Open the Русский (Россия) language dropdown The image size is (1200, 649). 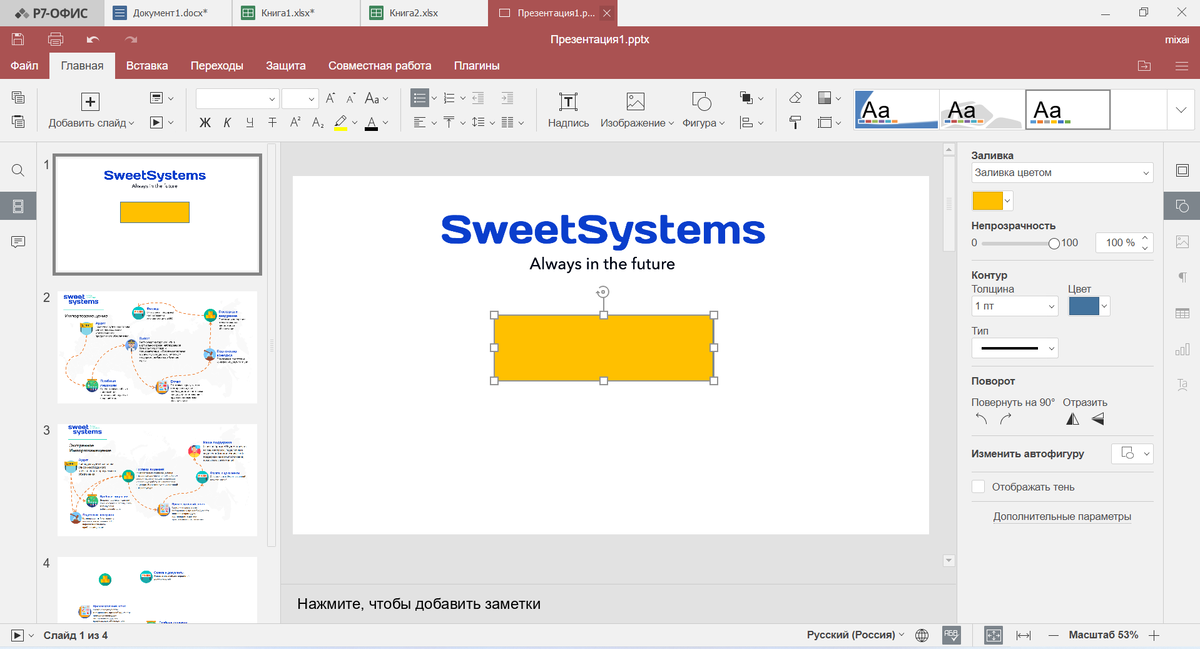pyautogui.click(x=855, y=635)
